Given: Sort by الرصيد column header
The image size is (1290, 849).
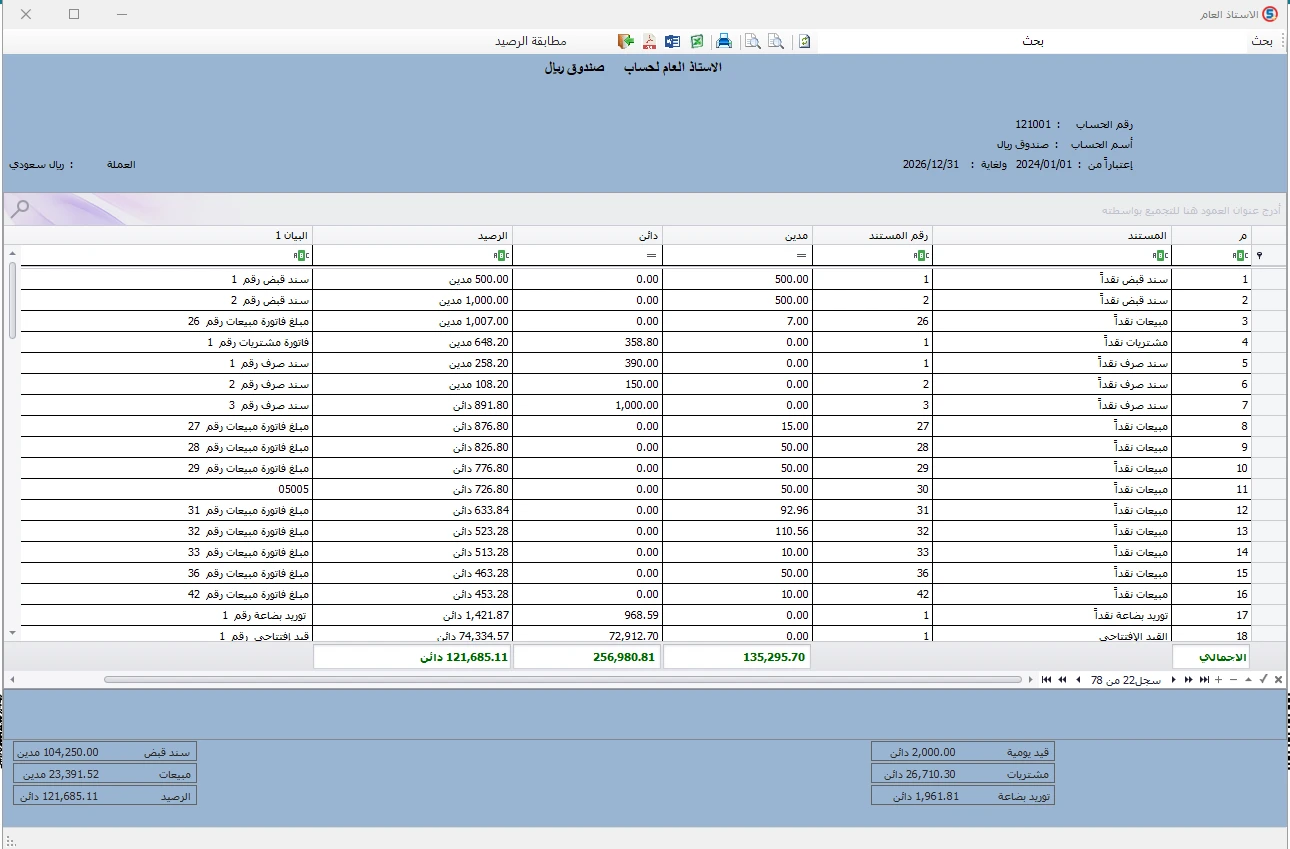Looking at the screenshot, I should 413,235.
